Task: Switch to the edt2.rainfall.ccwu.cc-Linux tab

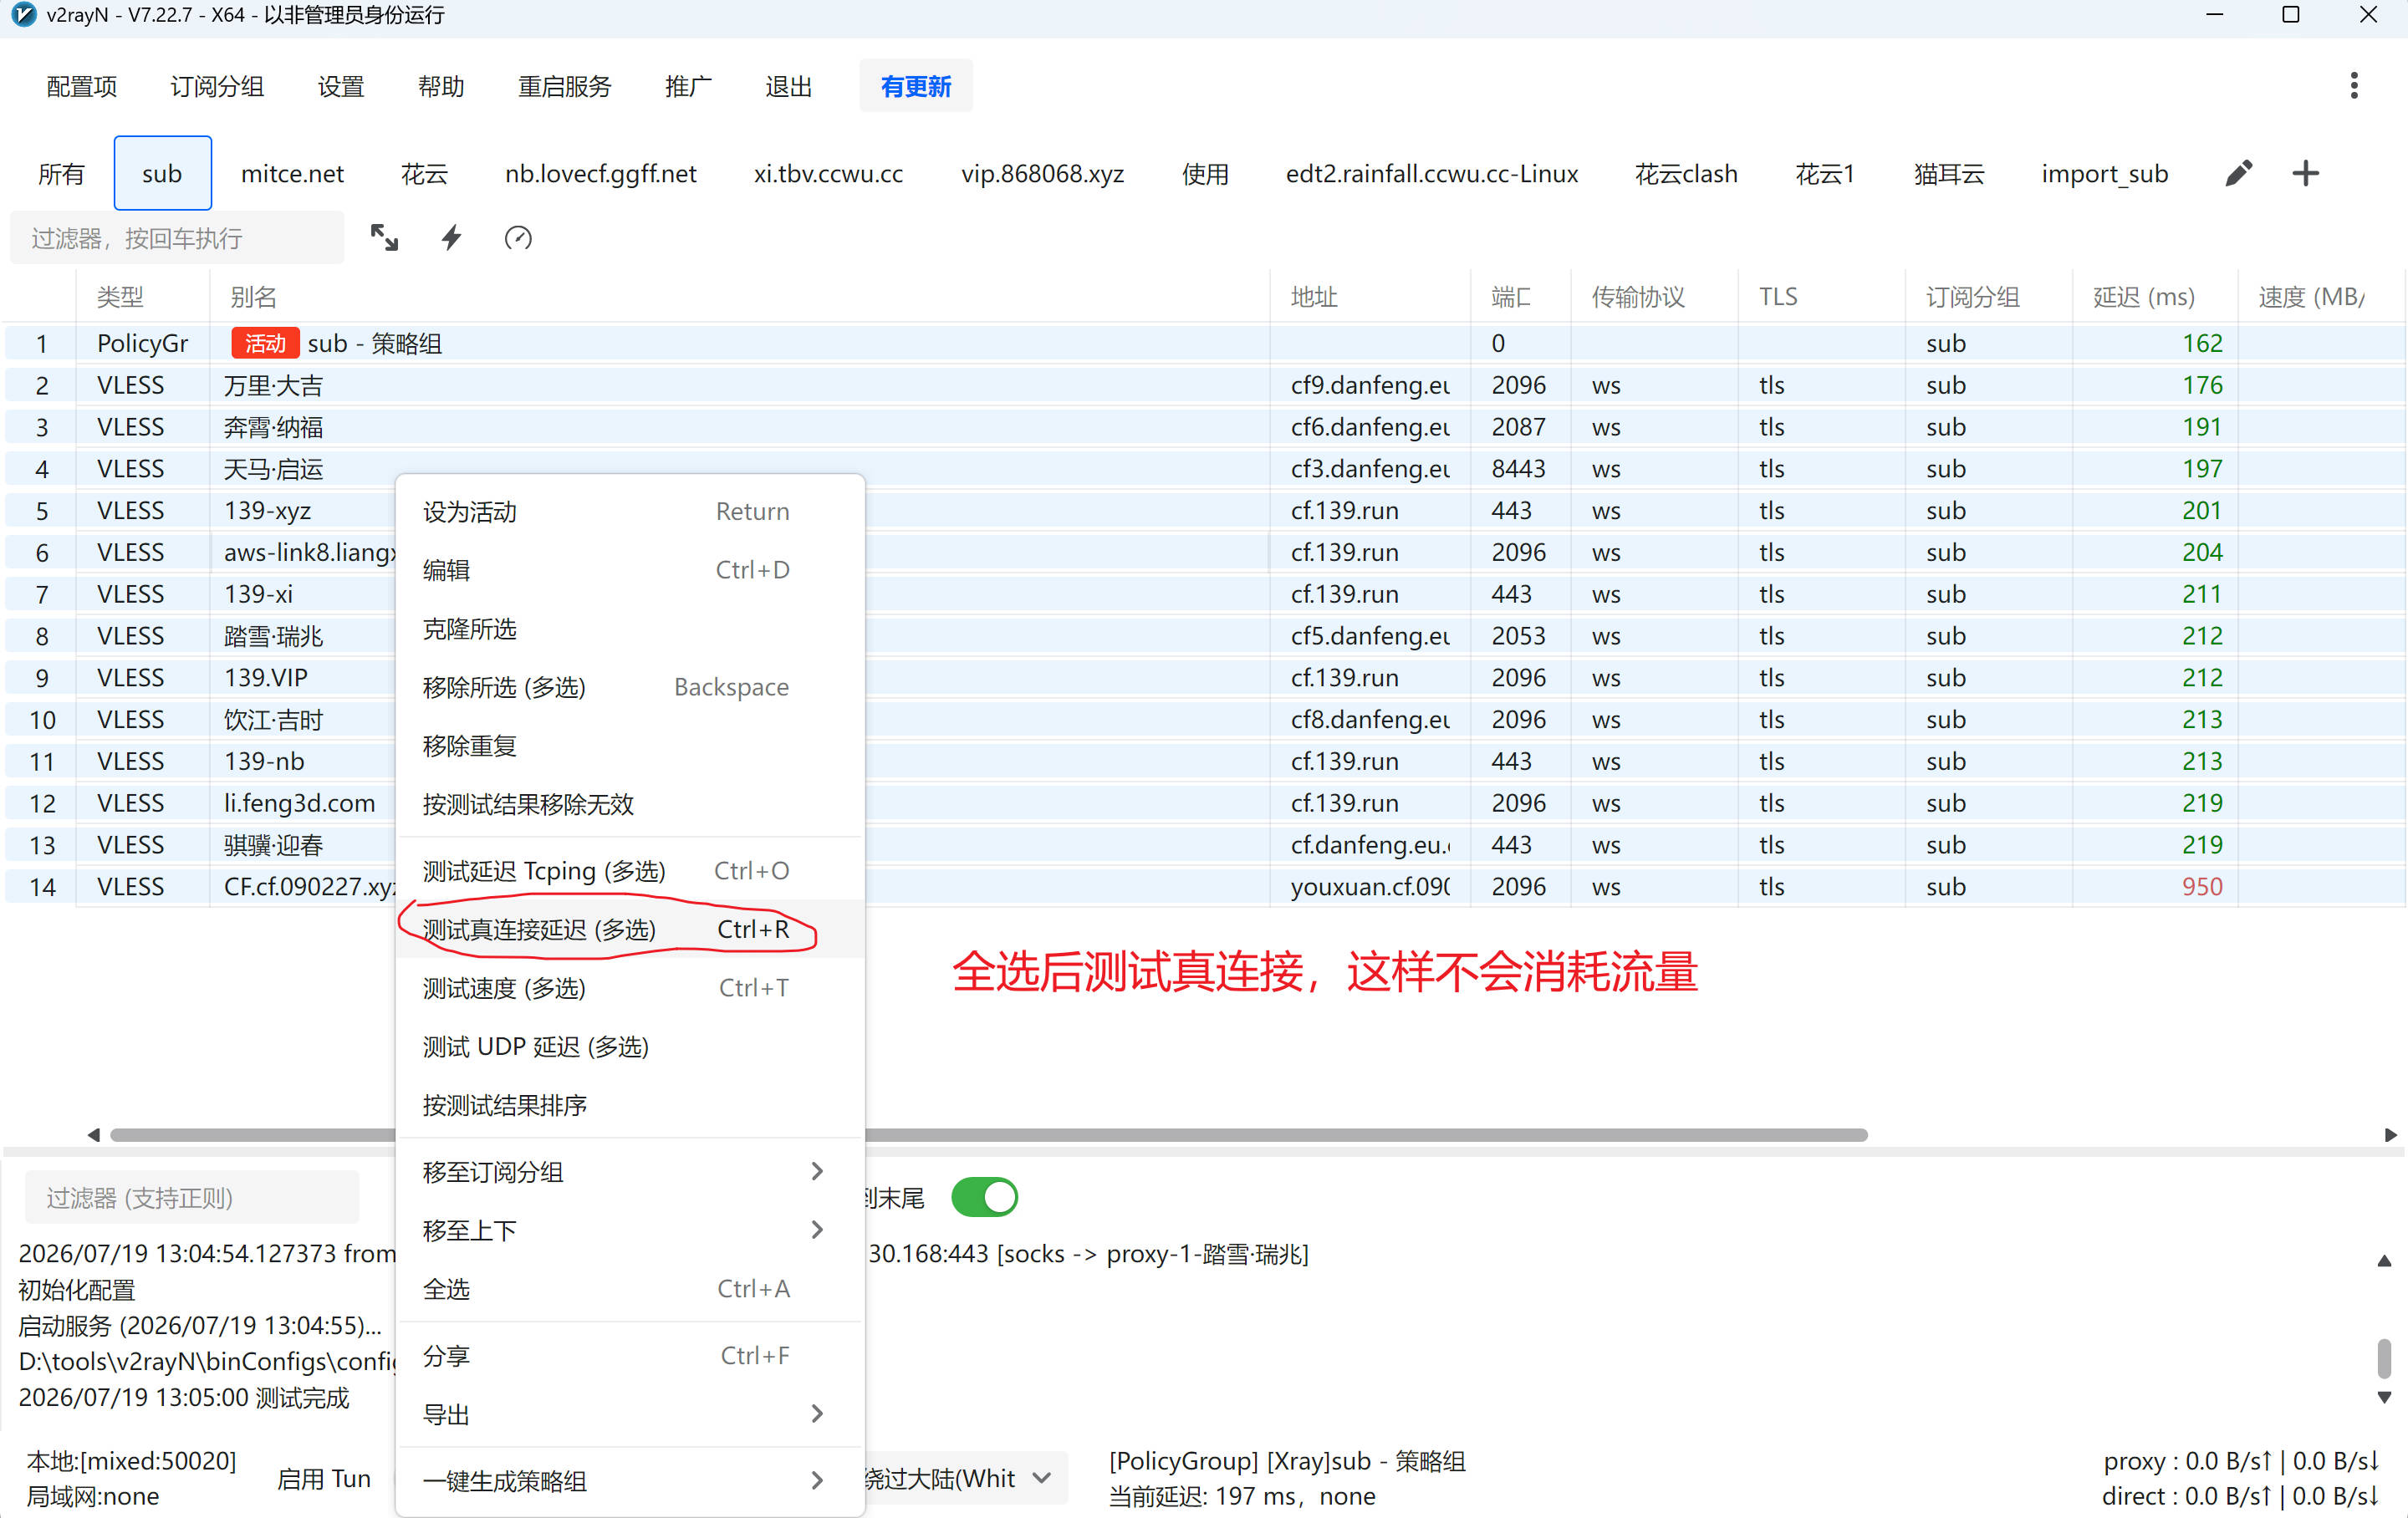Action: (x=1432, y=174)
